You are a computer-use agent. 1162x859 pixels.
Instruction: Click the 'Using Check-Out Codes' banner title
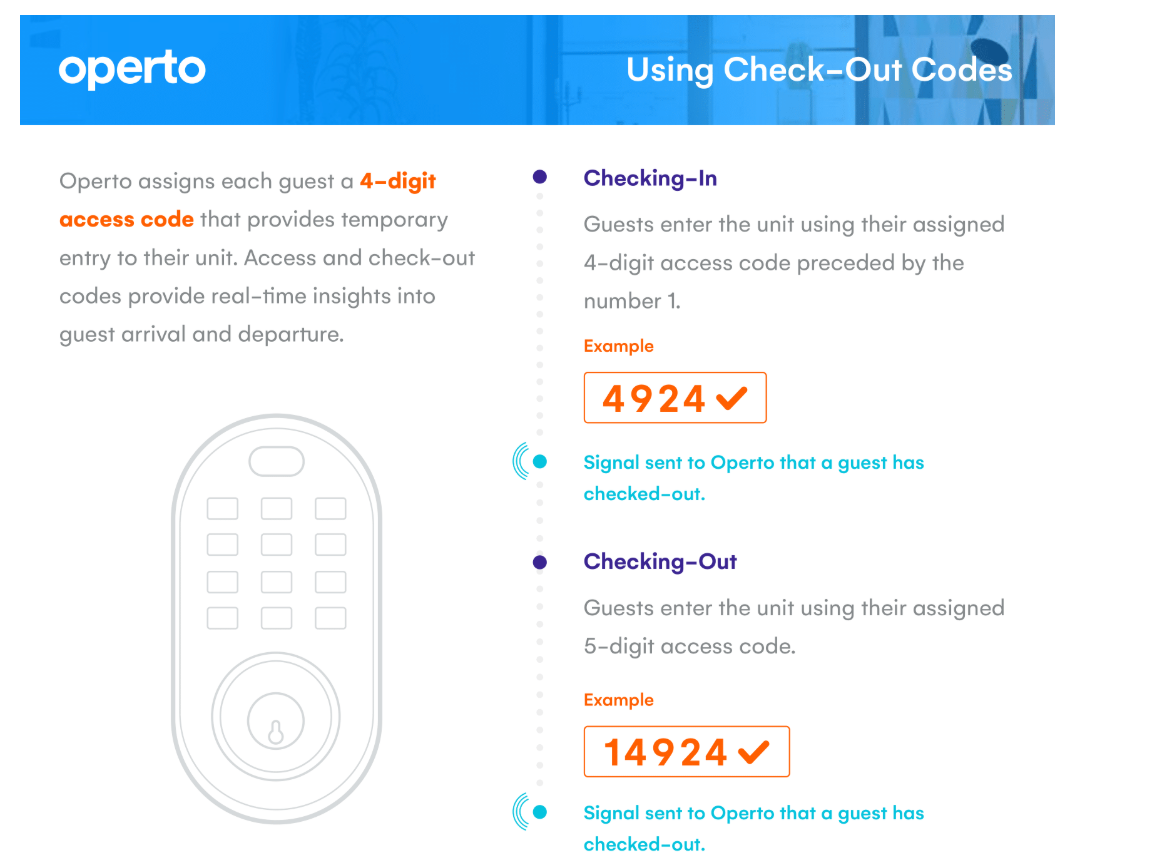tap(819, 70)
